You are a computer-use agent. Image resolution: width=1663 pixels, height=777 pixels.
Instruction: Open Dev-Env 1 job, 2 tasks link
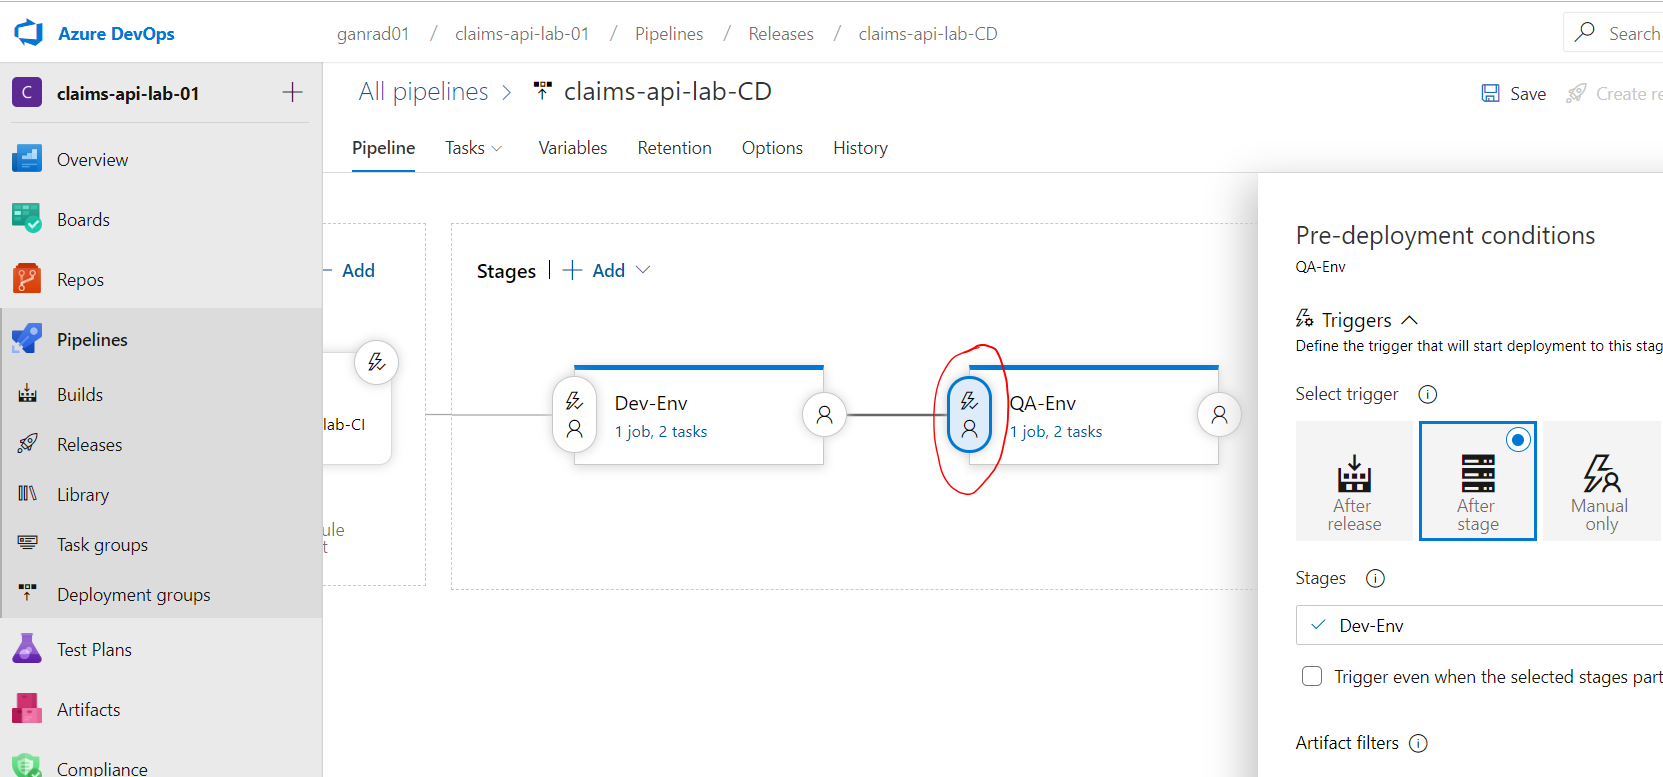tap(661, 432)
